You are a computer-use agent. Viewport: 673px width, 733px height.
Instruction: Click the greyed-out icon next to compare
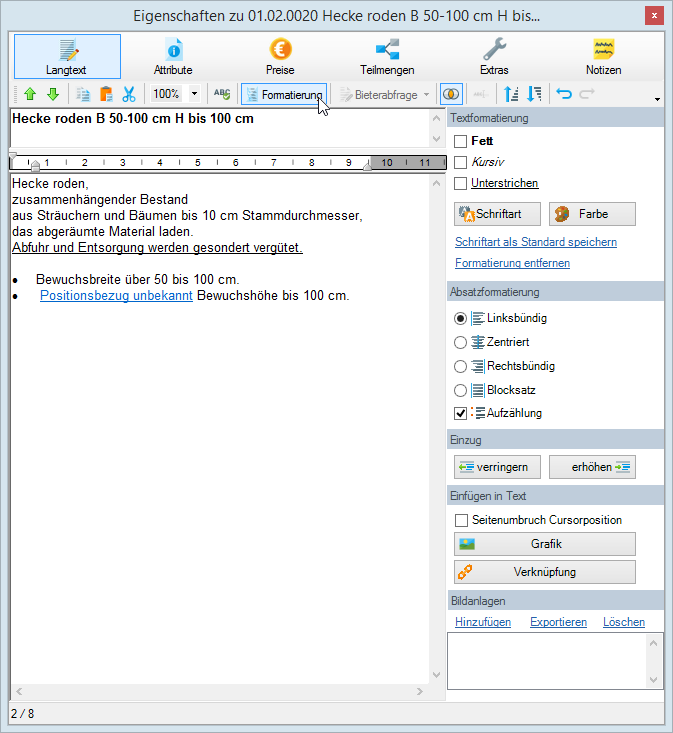pyautogui.click(x=480, y=94)
